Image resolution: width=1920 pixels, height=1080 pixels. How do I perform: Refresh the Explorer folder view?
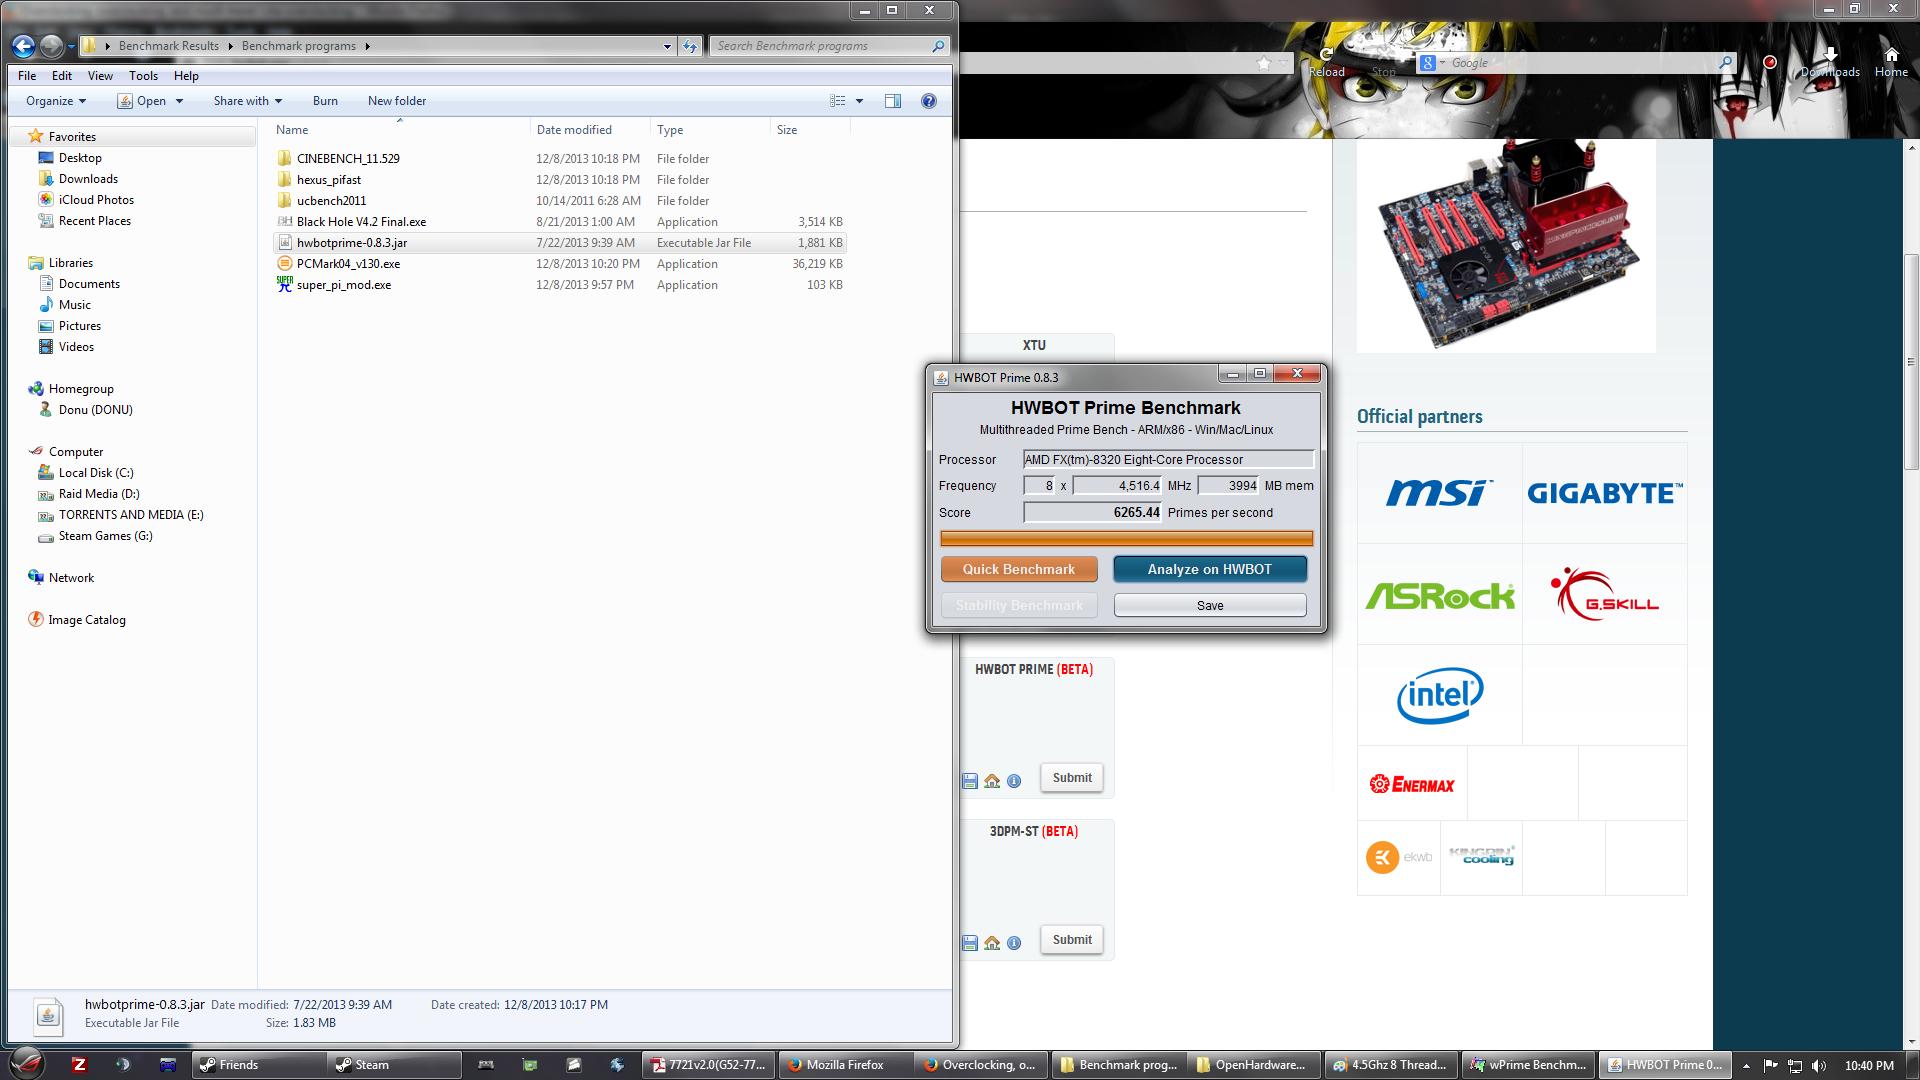690,46
